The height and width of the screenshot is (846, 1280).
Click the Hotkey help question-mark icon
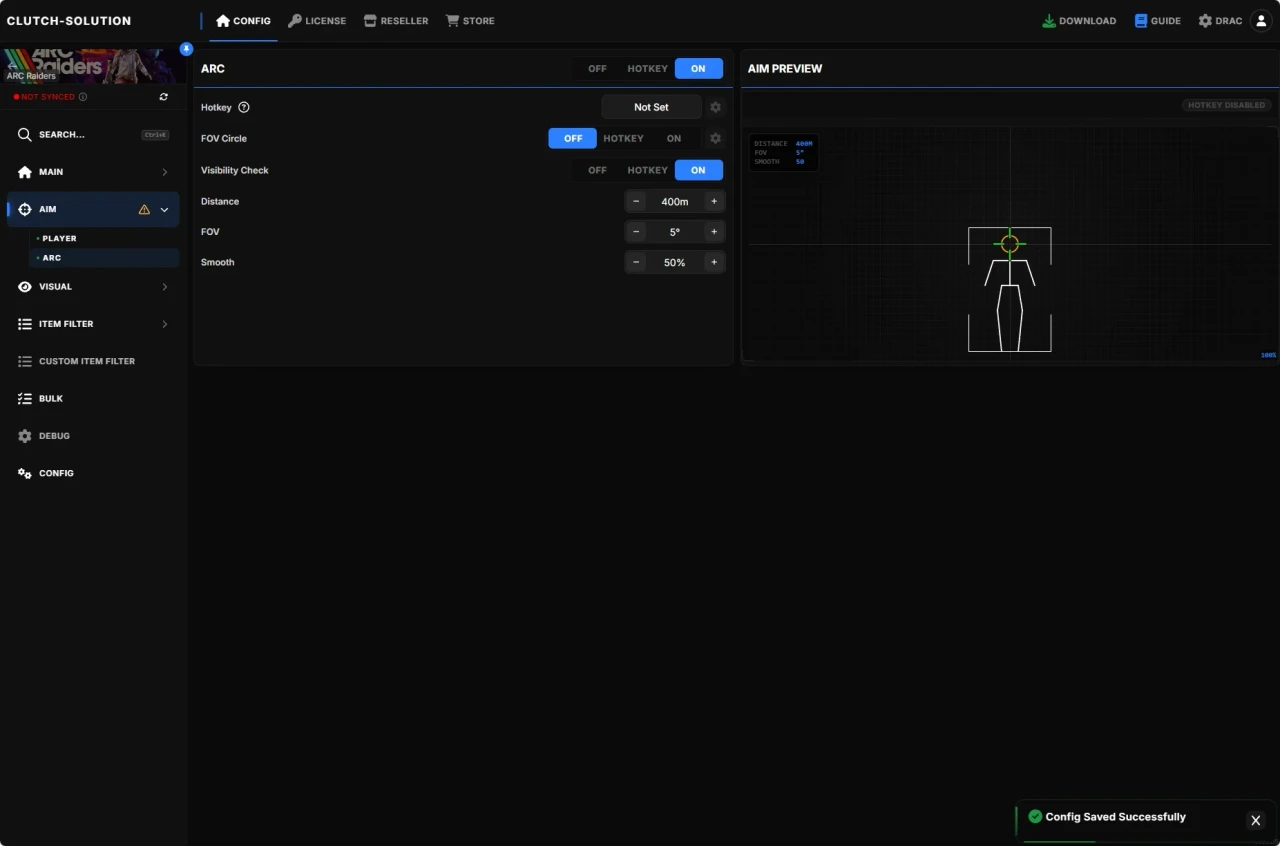[244, 107]
